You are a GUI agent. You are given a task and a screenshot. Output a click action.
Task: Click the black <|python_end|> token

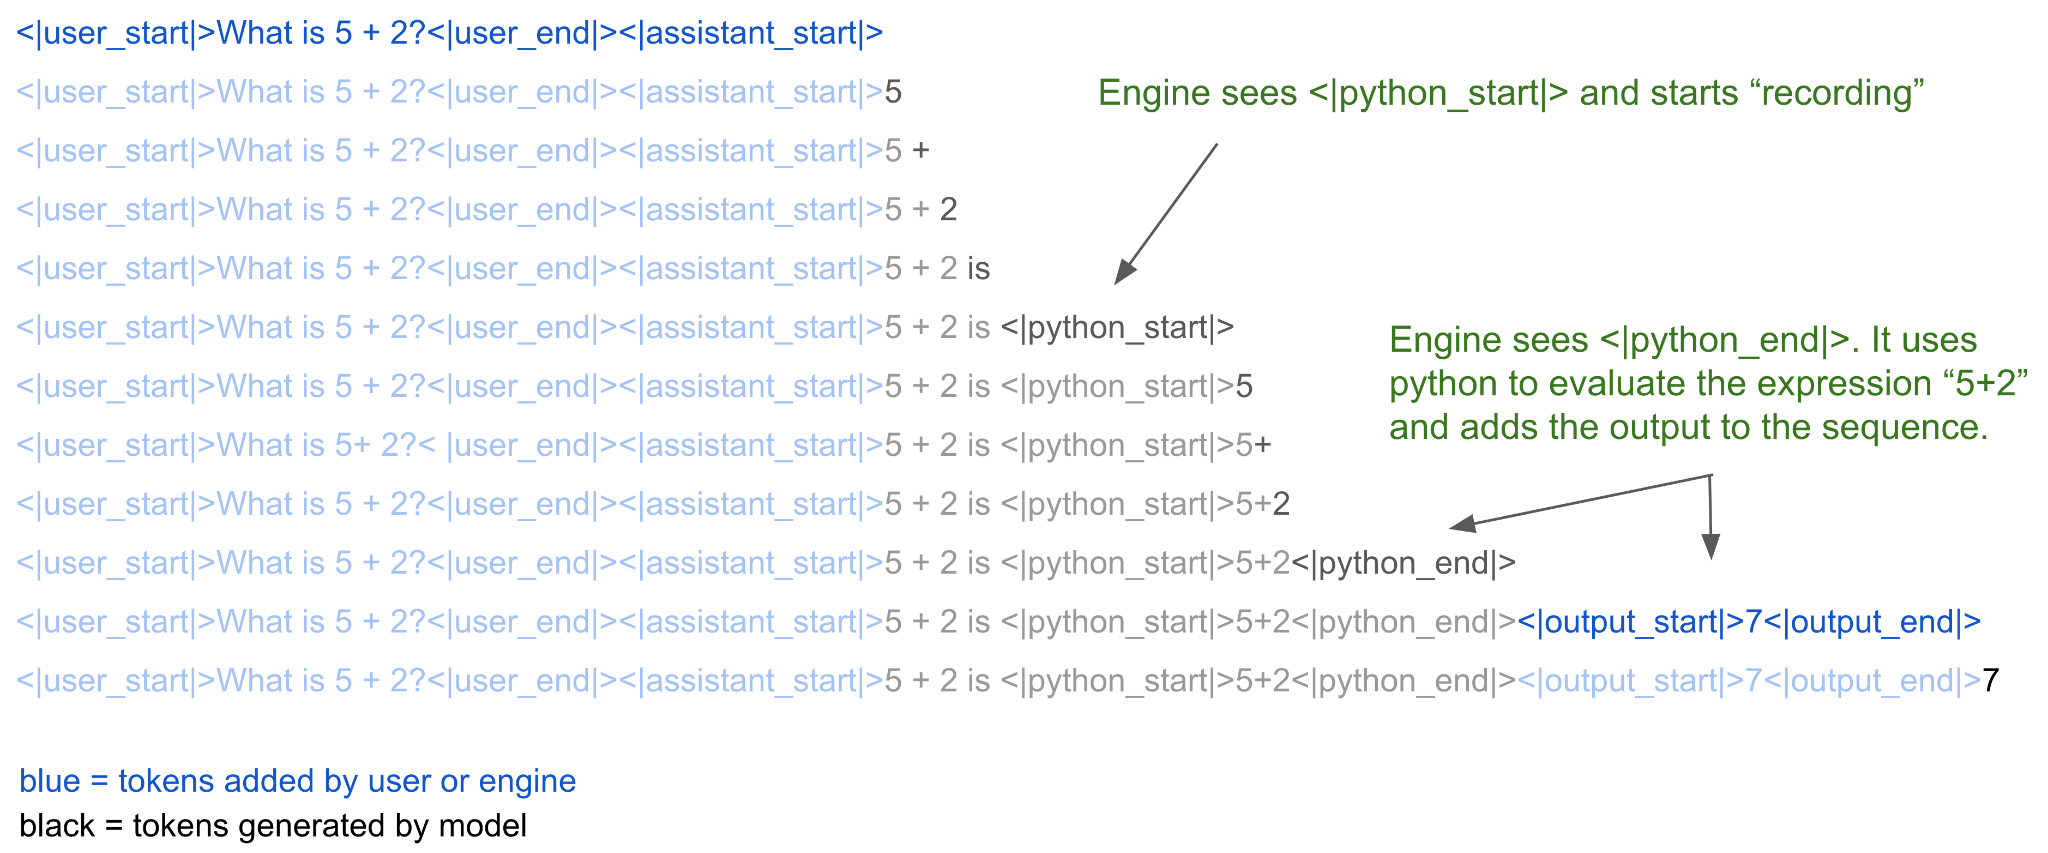pyautogui.click(x=1403, y=563)
